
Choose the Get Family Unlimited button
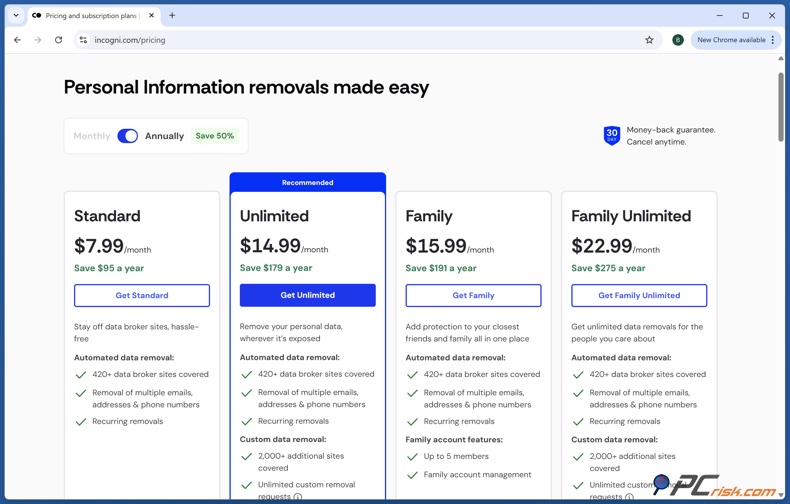[639, 295]
